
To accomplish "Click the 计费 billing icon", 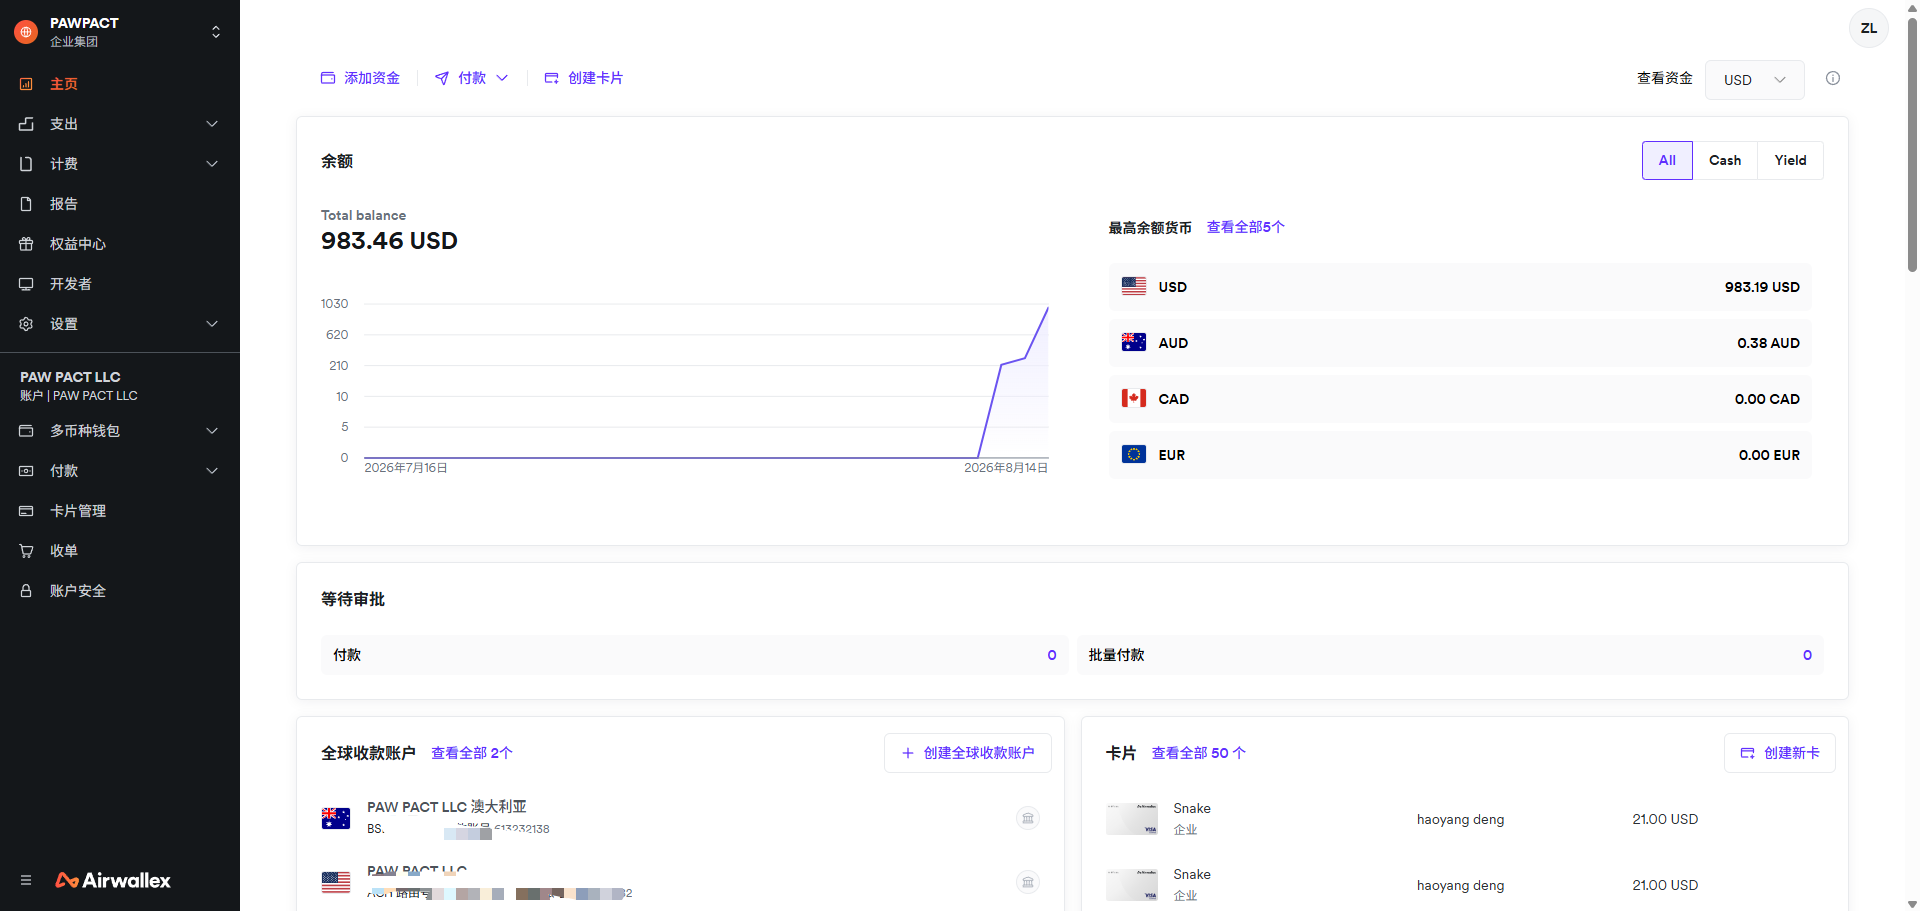I will click(x=26, y=164).
